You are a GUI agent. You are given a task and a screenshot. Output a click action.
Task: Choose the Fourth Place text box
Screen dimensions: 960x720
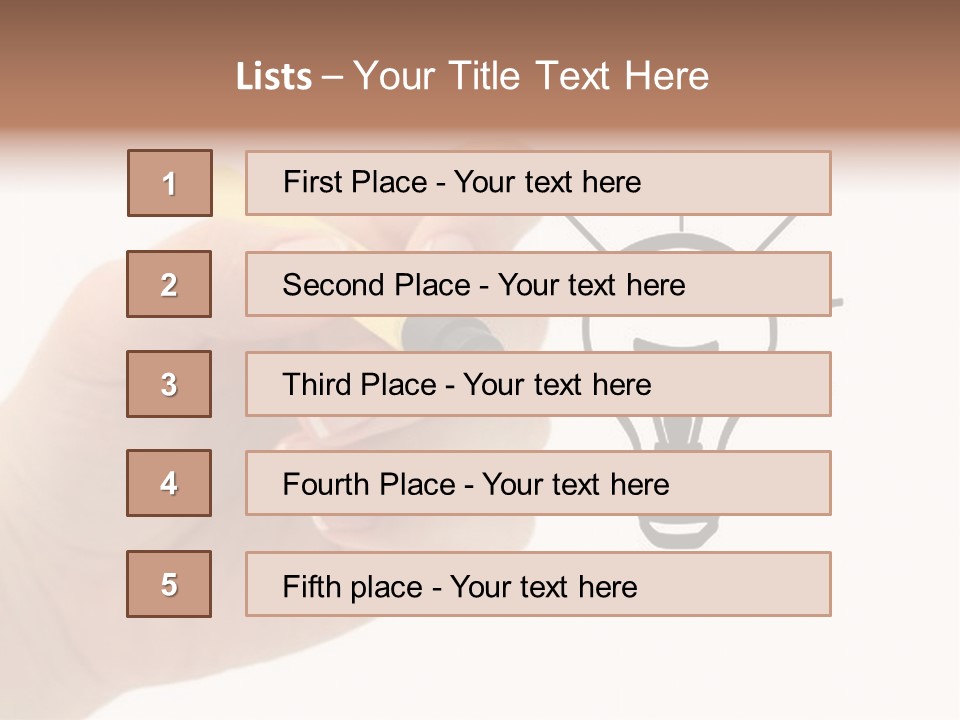tap(538, 483)
